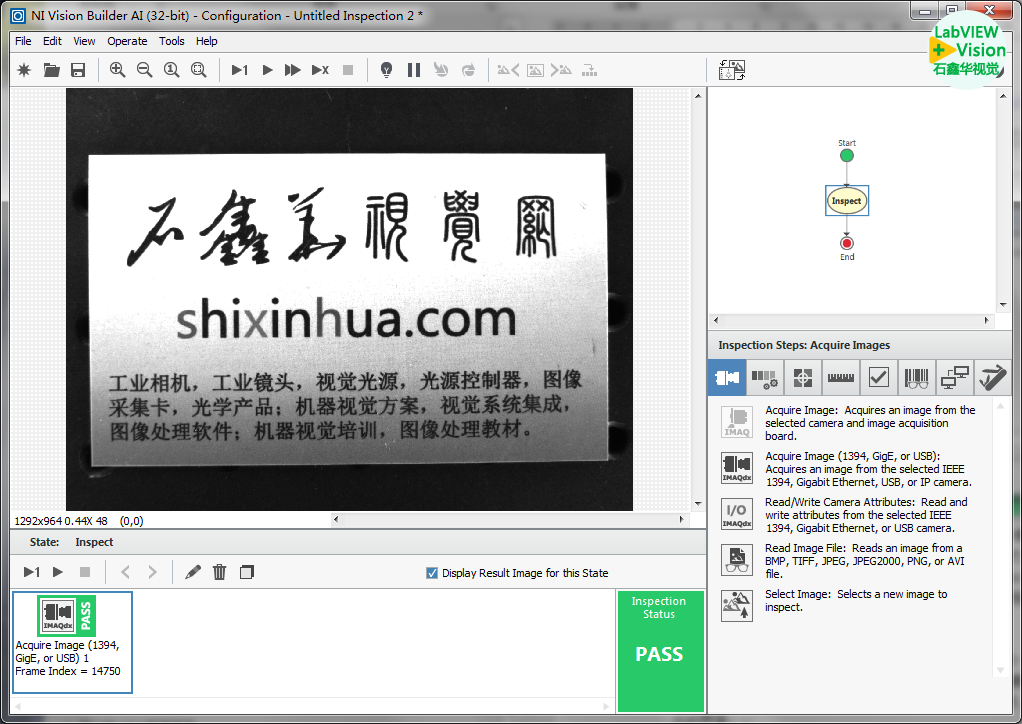The height and width of the screenshot is (724, 1022).
Task: Select the Inspect state node in the diagram
Action: (x=846, y=201)
